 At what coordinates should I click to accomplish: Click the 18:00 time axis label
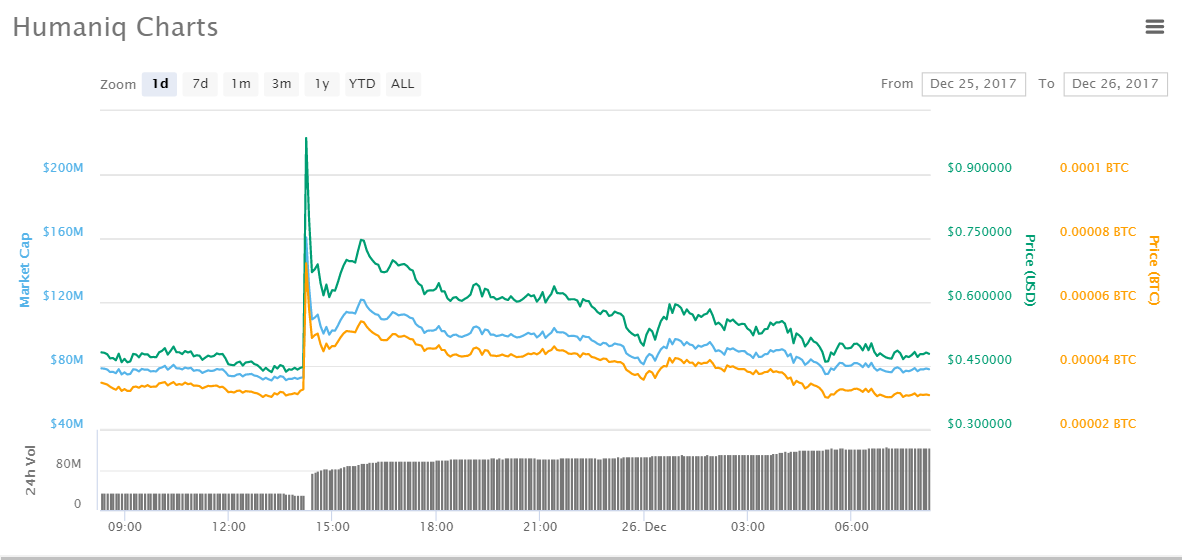(436, 526)
